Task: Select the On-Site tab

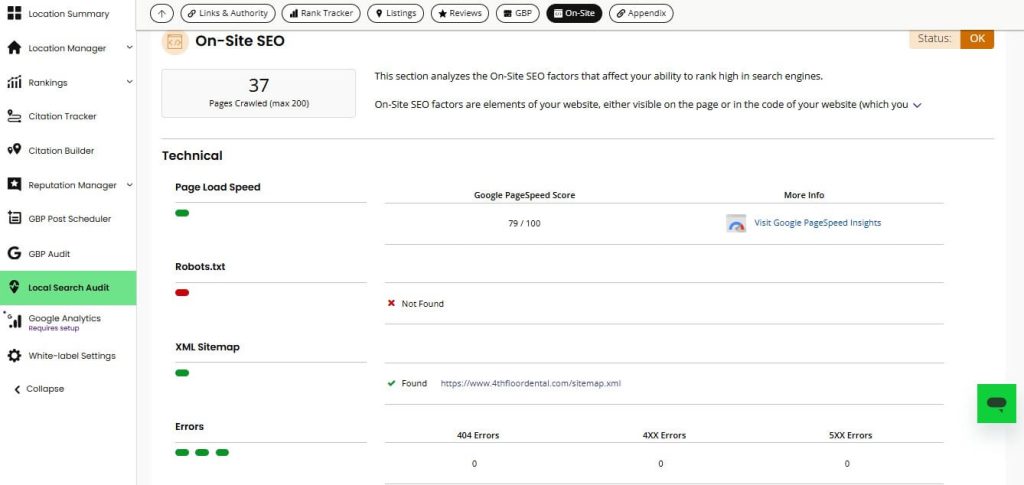Action: pyautogui.click(x=574, y=13)
